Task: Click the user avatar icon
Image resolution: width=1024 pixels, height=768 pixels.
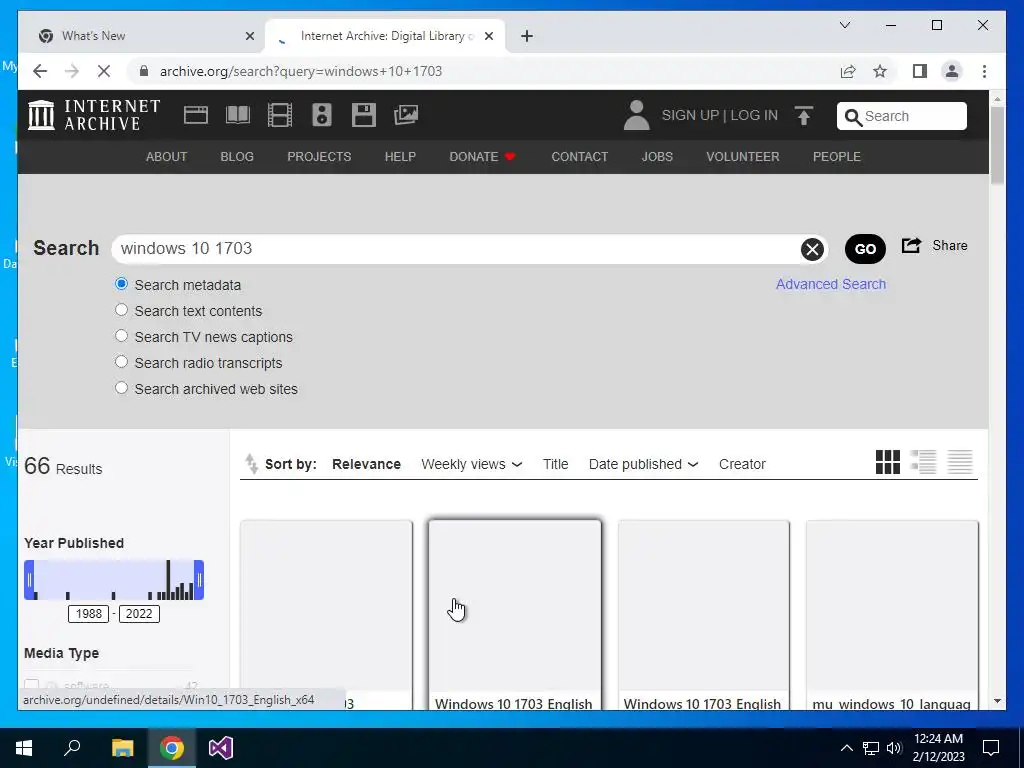Action: click(636, 115)
